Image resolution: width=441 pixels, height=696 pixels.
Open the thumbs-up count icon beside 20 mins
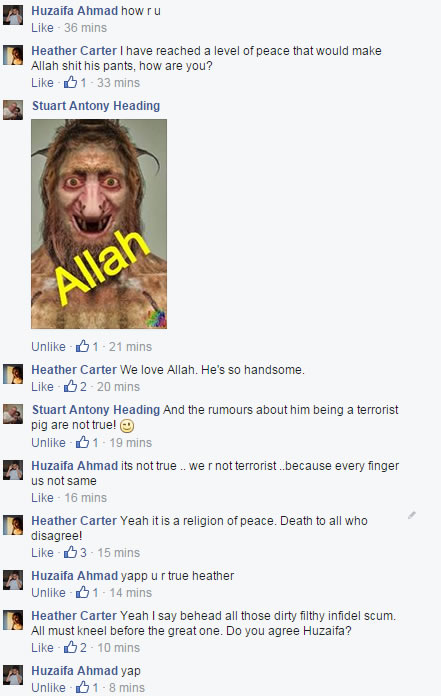point(70,386)
